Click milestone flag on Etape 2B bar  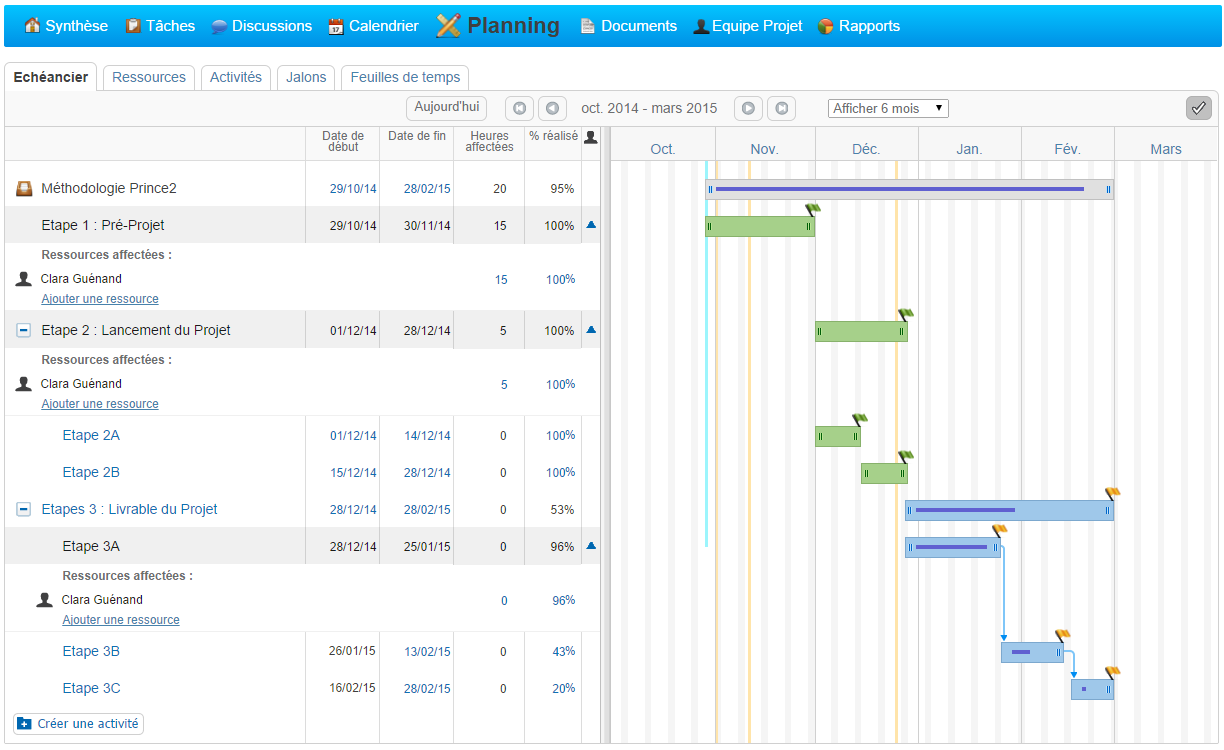pos(905,456)
